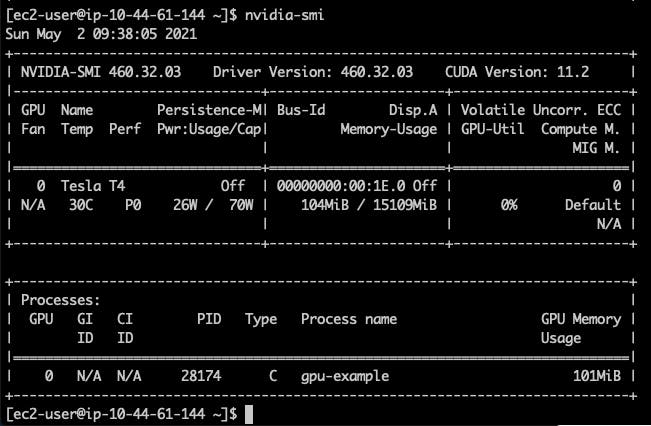Click the 104MiB / 15109MiB memory usage value
Viewport: 651px width, 426px height.
[x=369, y=205]
